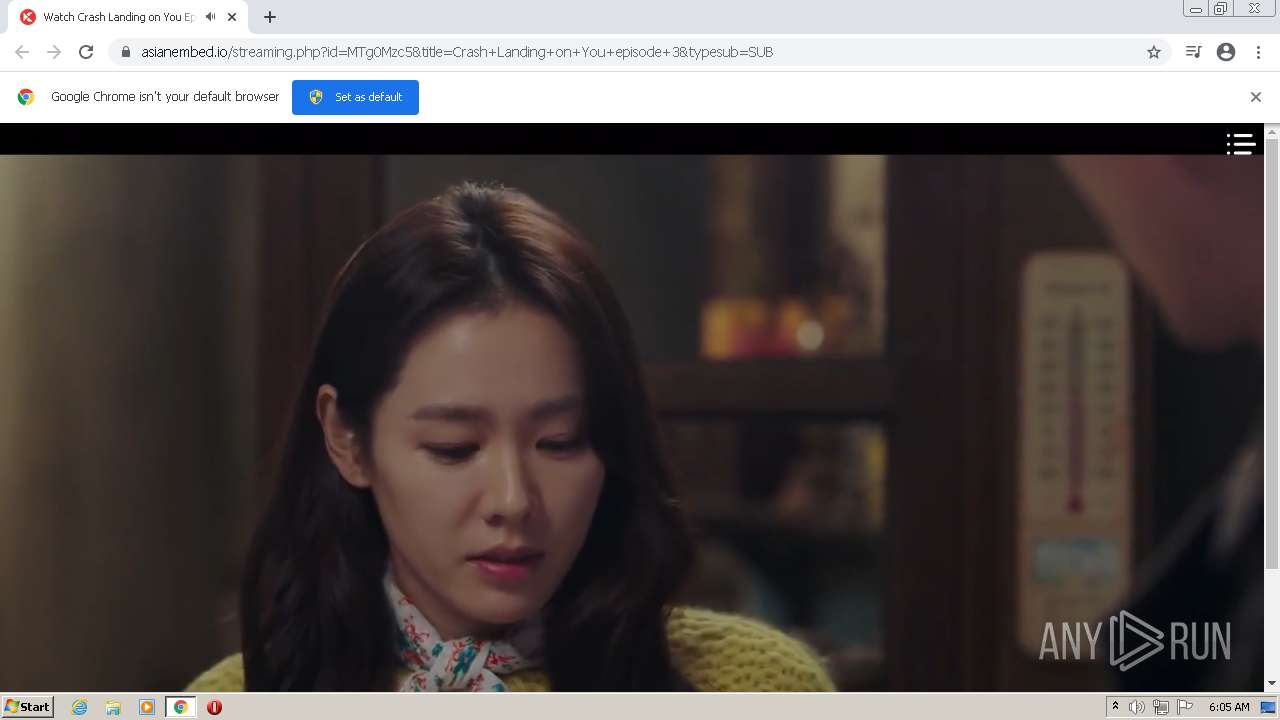Close the Crash Landing on You tab
This screenshot has height=720, width=1280.
[x=232, y=17]
